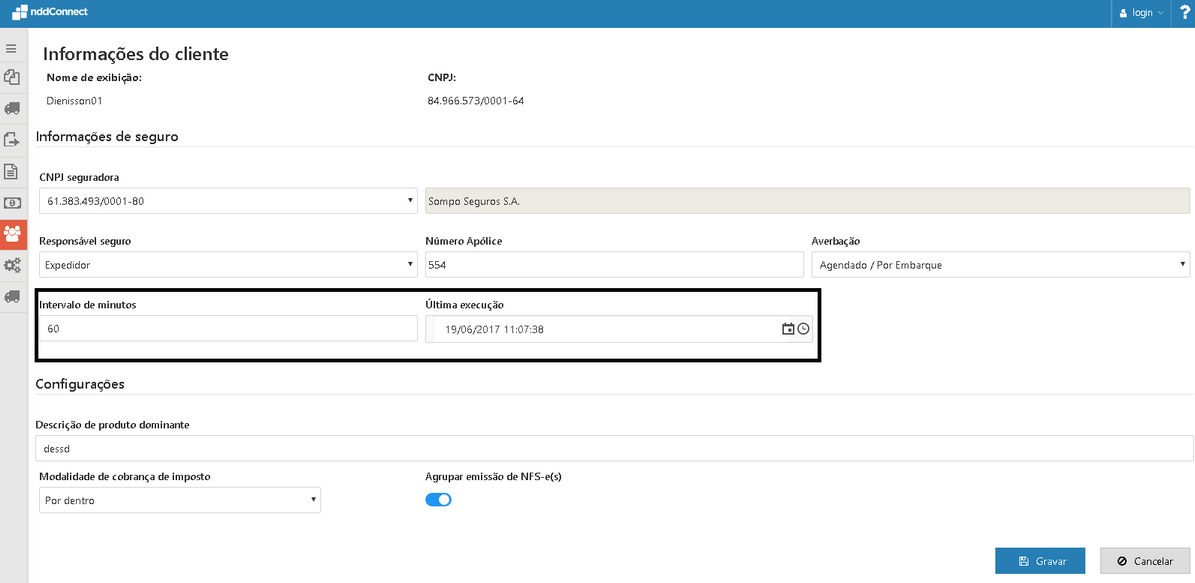
Task: Open the hamburger menu in the sidebar
Action: point(12,48)
